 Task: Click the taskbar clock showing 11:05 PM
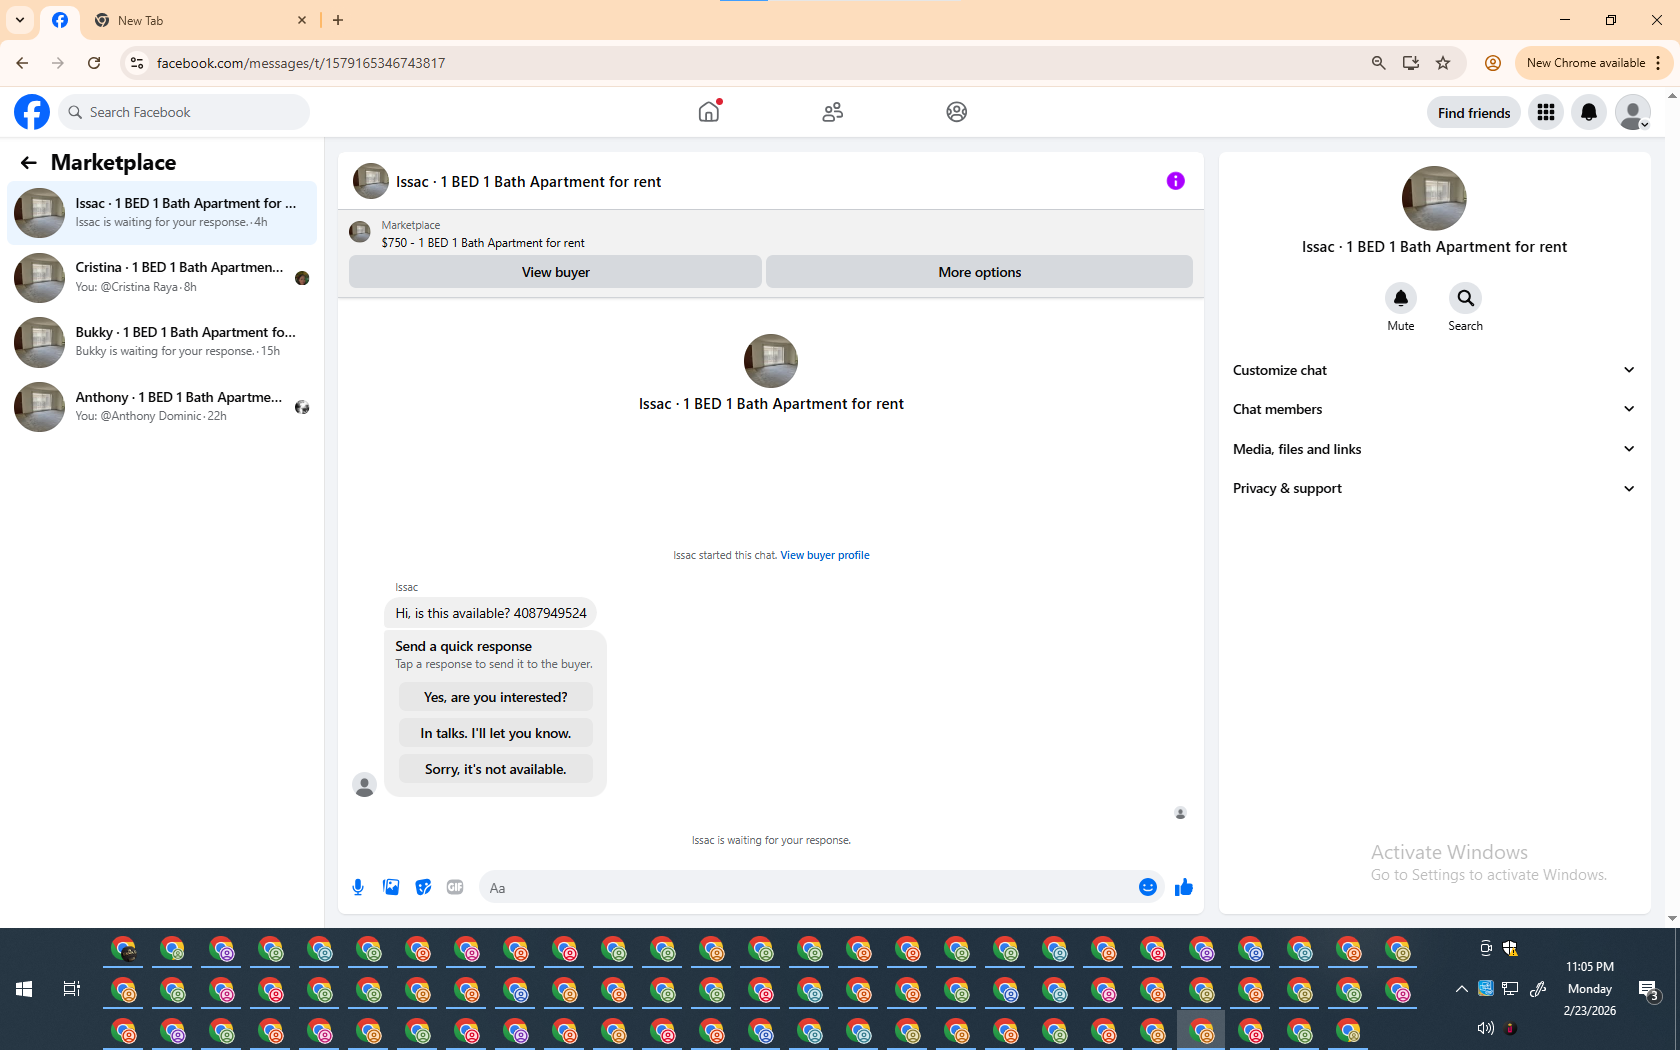1589,988
